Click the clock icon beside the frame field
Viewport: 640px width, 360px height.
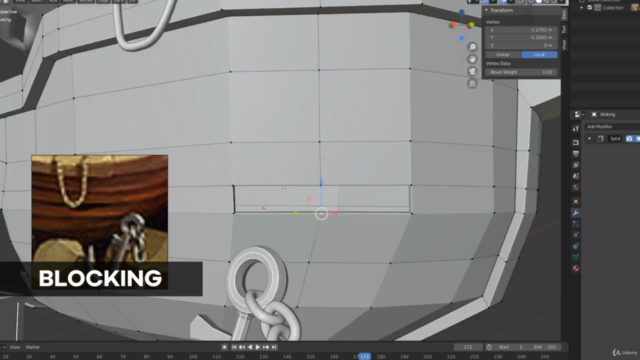(x=489, y=347)
